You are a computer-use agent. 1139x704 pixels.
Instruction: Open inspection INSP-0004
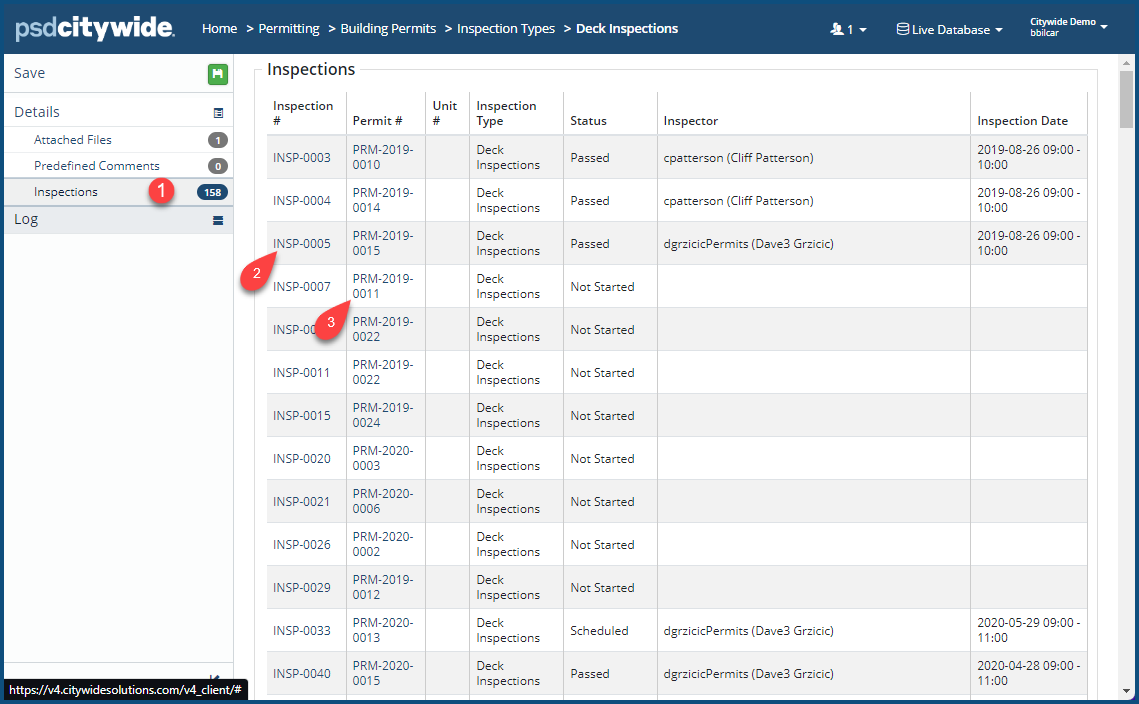[x=301, y=201]
